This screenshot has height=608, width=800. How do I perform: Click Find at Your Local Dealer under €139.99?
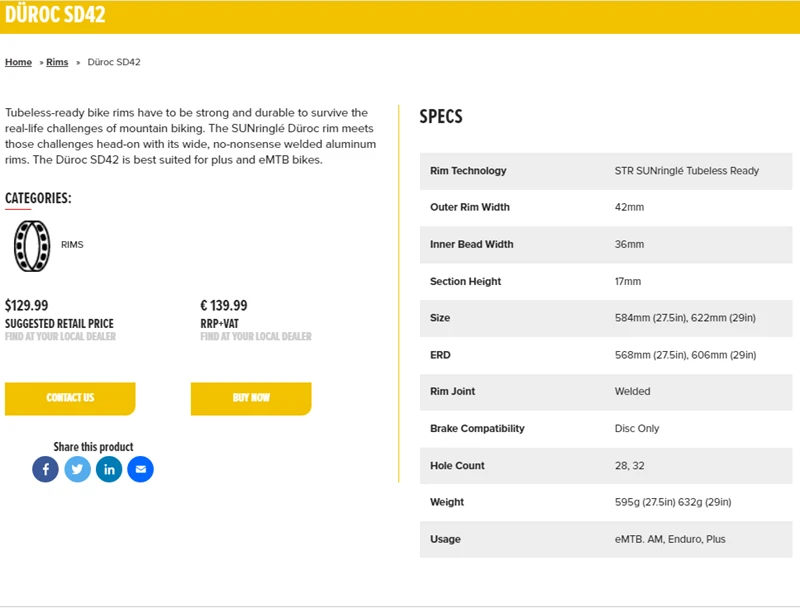click(x=256, y=337)
